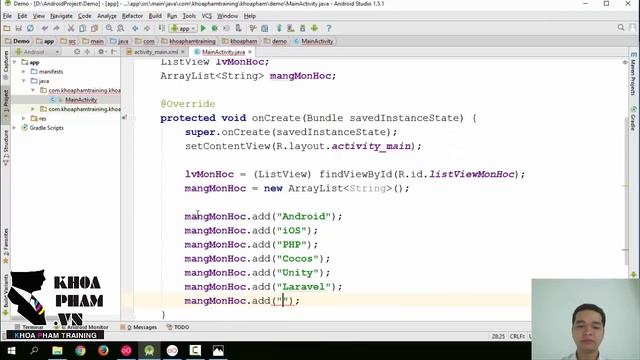Collapse the java folder node
Image resolution: width=640 pixels, height=360 pixels.
click(24, 81)
